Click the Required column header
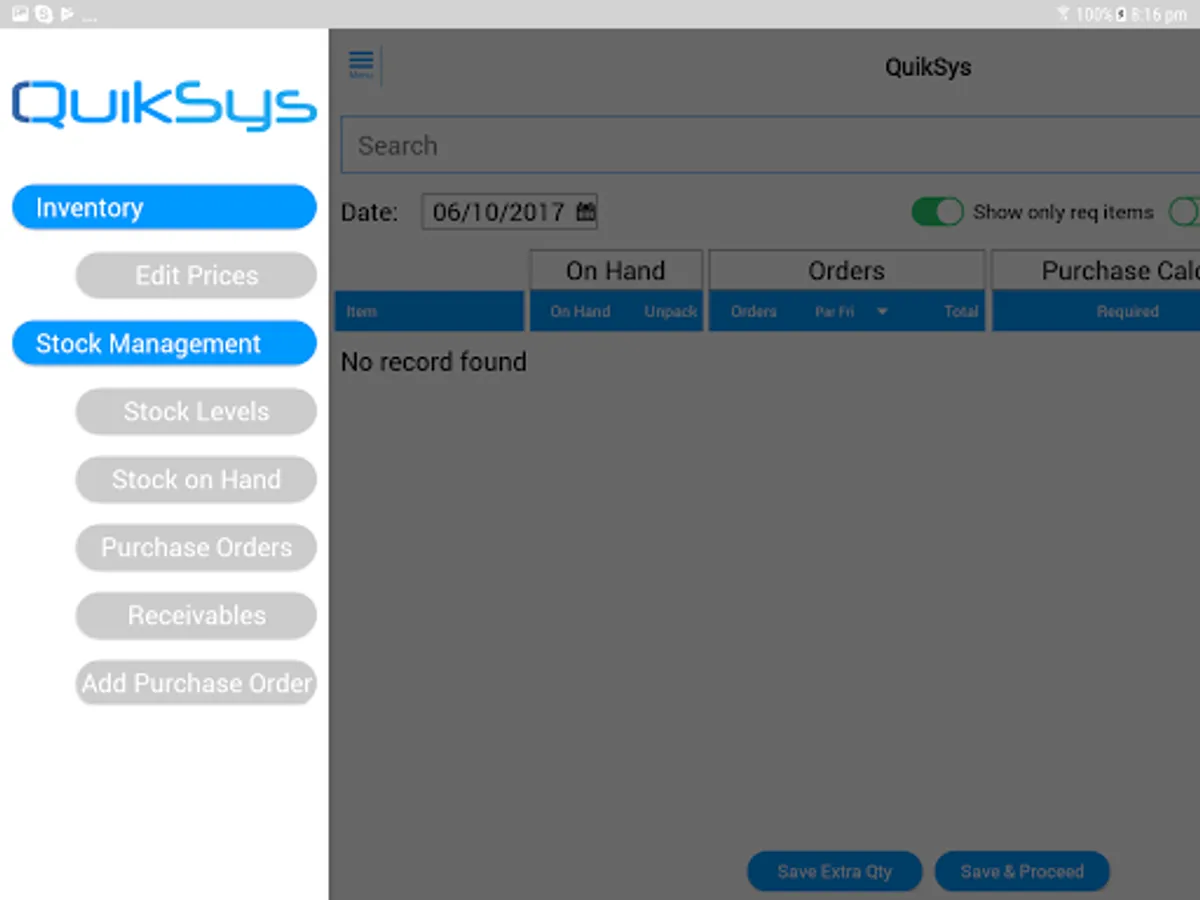Viewport: 1200px width, 900px height. 1127,312
